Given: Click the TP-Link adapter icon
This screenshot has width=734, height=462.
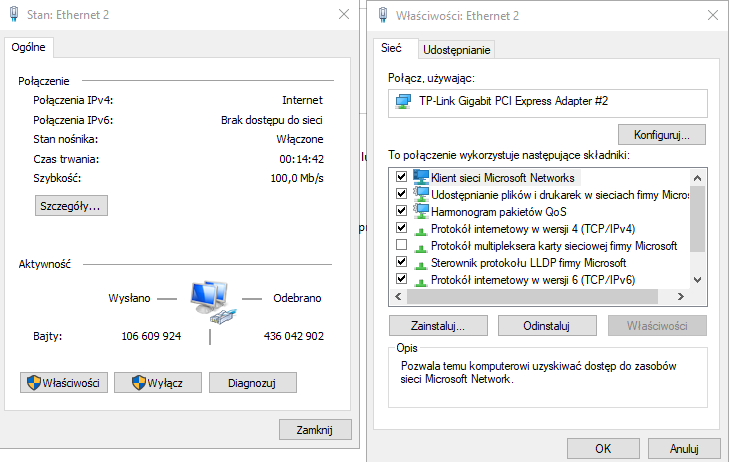Looking at the screenshot, I should pyautogui.click(x=404, y=102).
